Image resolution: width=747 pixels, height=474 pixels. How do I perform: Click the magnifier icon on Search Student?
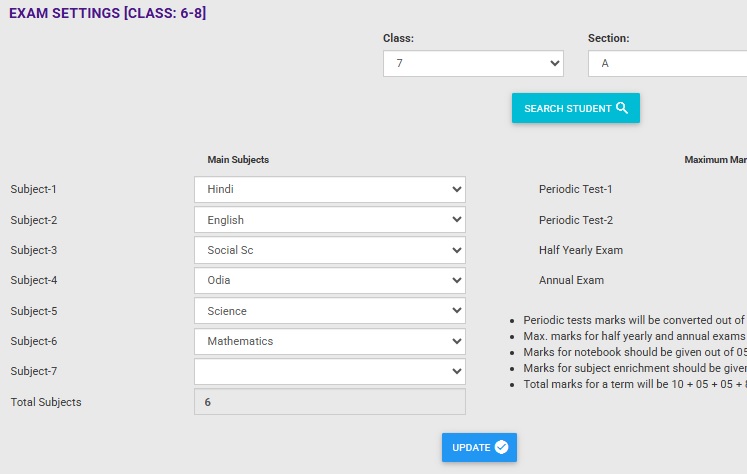click(622, 108)
